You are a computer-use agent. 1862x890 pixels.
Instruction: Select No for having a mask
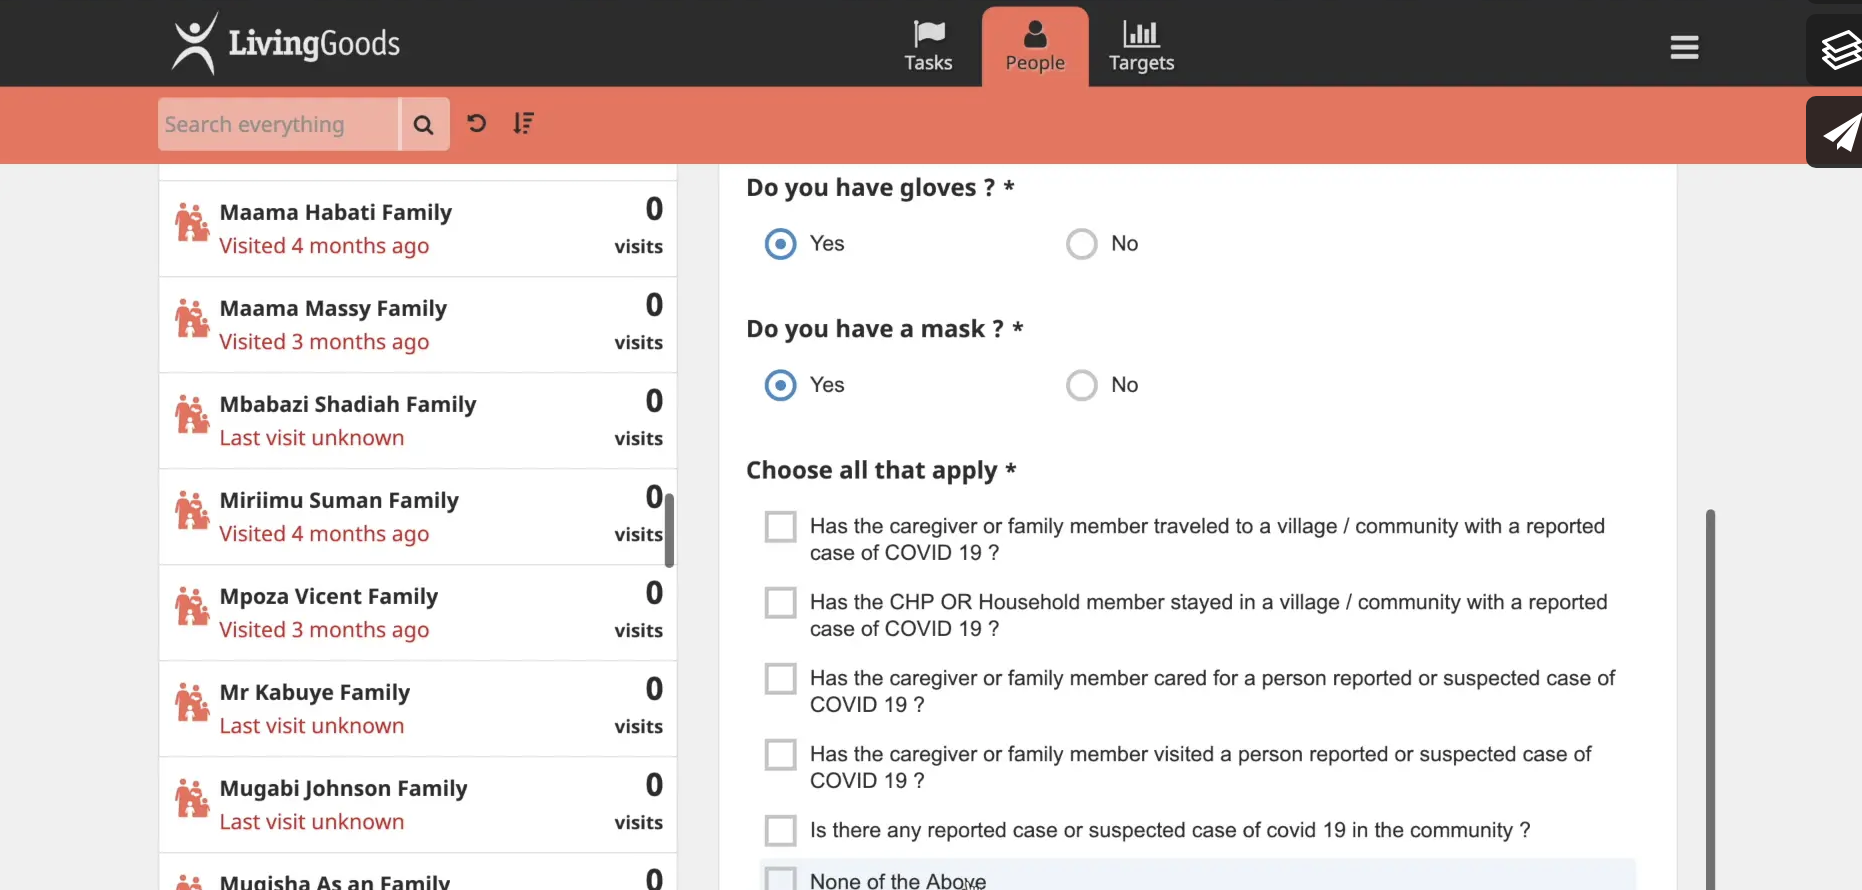click(x=1082, y=385)
